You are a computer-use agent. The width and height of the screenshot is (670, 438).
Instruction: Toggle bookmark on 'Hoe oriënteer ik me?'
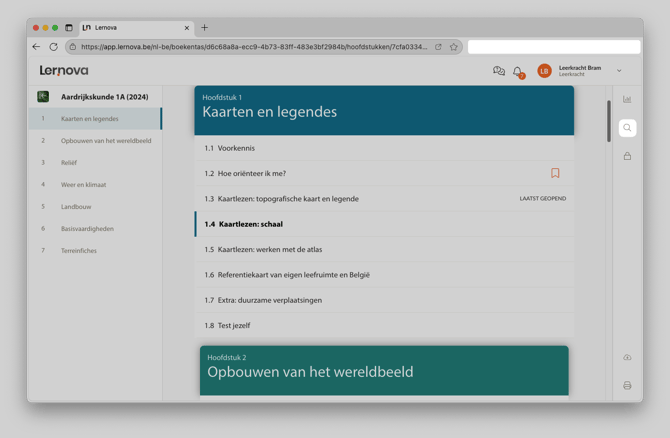[x=555, y=173]
